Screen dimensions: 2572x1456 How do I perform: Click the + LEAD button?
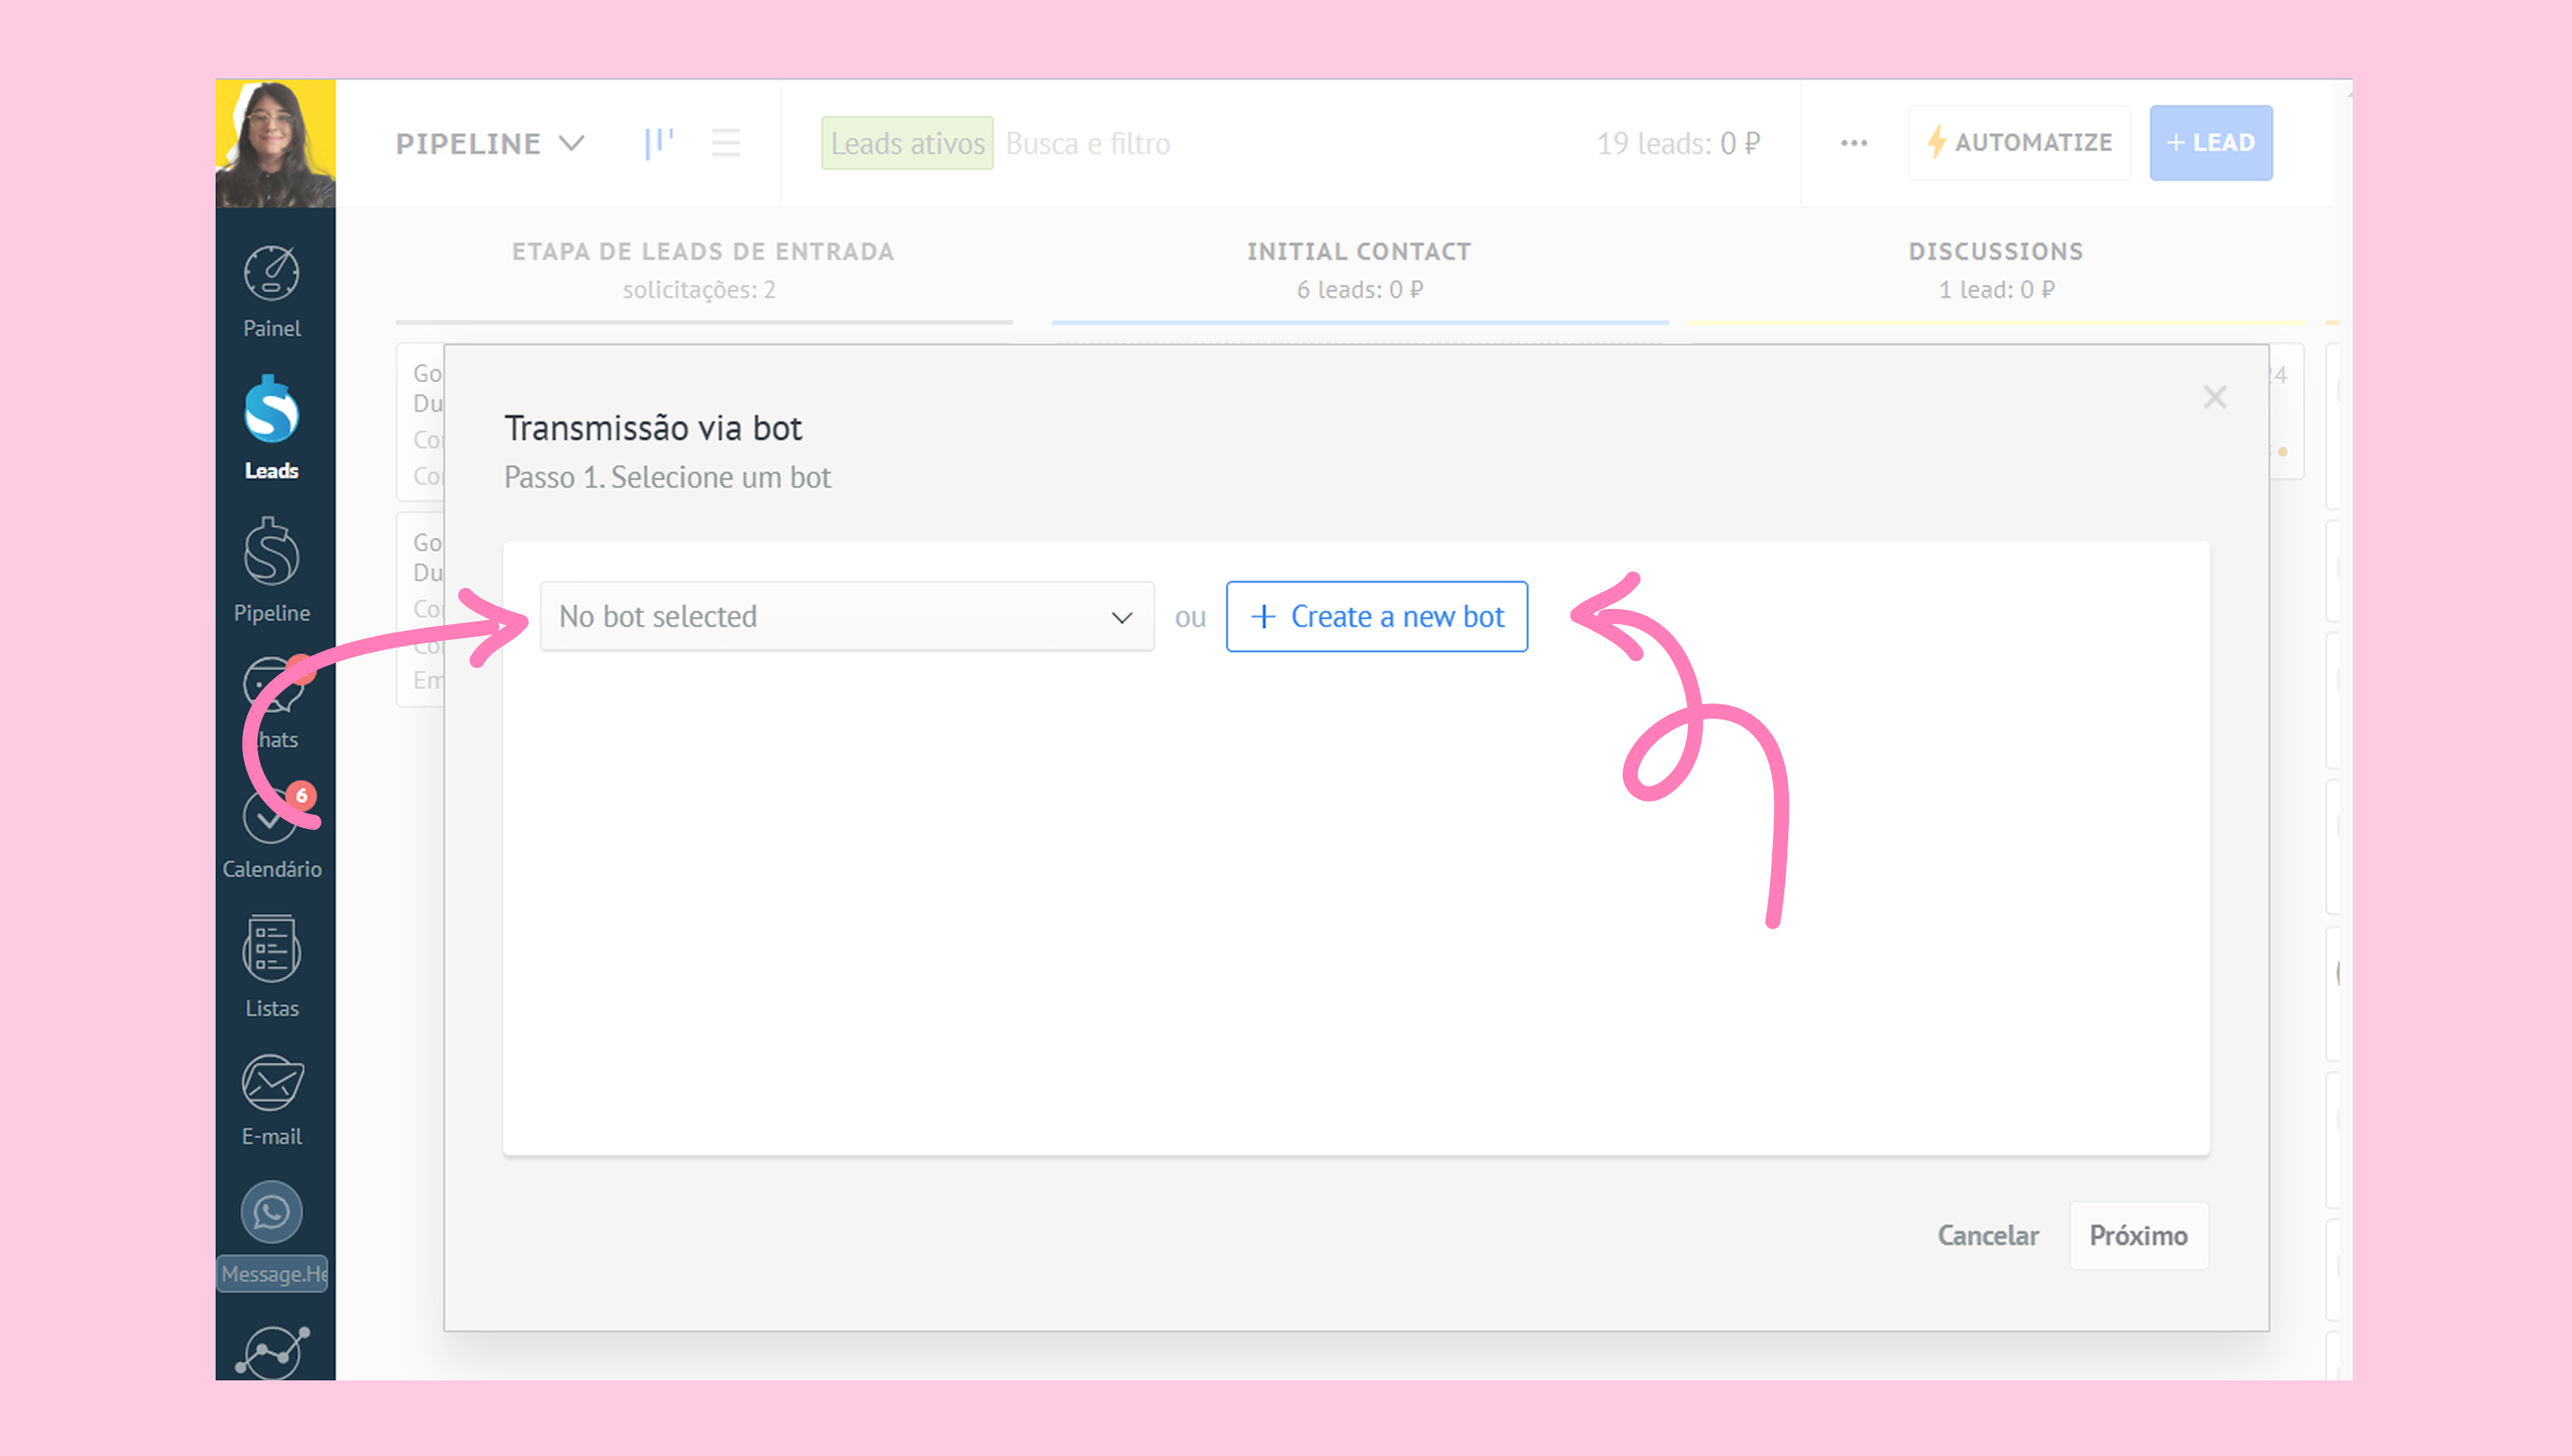(x=2211, y=143)
